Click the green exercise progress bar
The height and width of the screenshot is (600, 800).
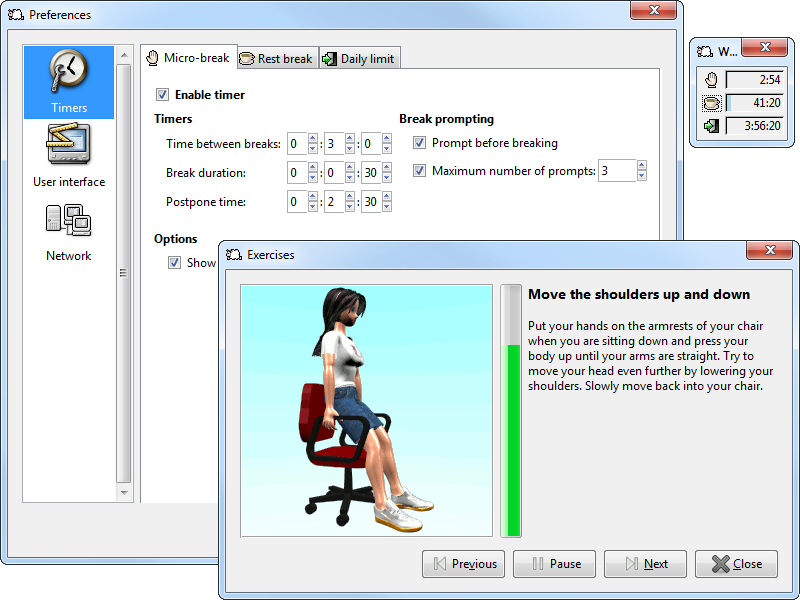[513, 440]
